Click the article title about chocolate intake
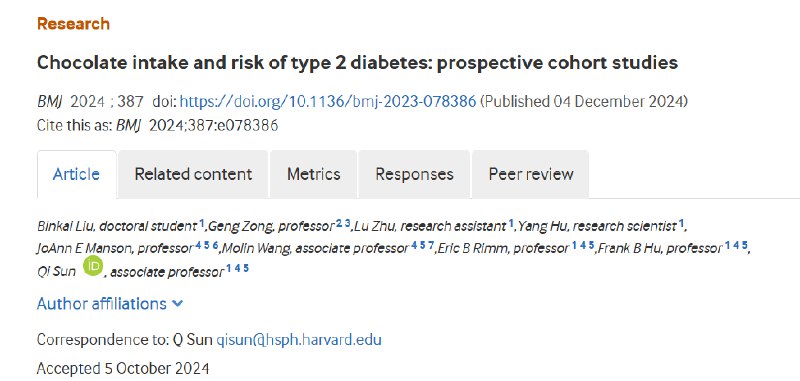 pyautogui.click(x=357, y=62)
